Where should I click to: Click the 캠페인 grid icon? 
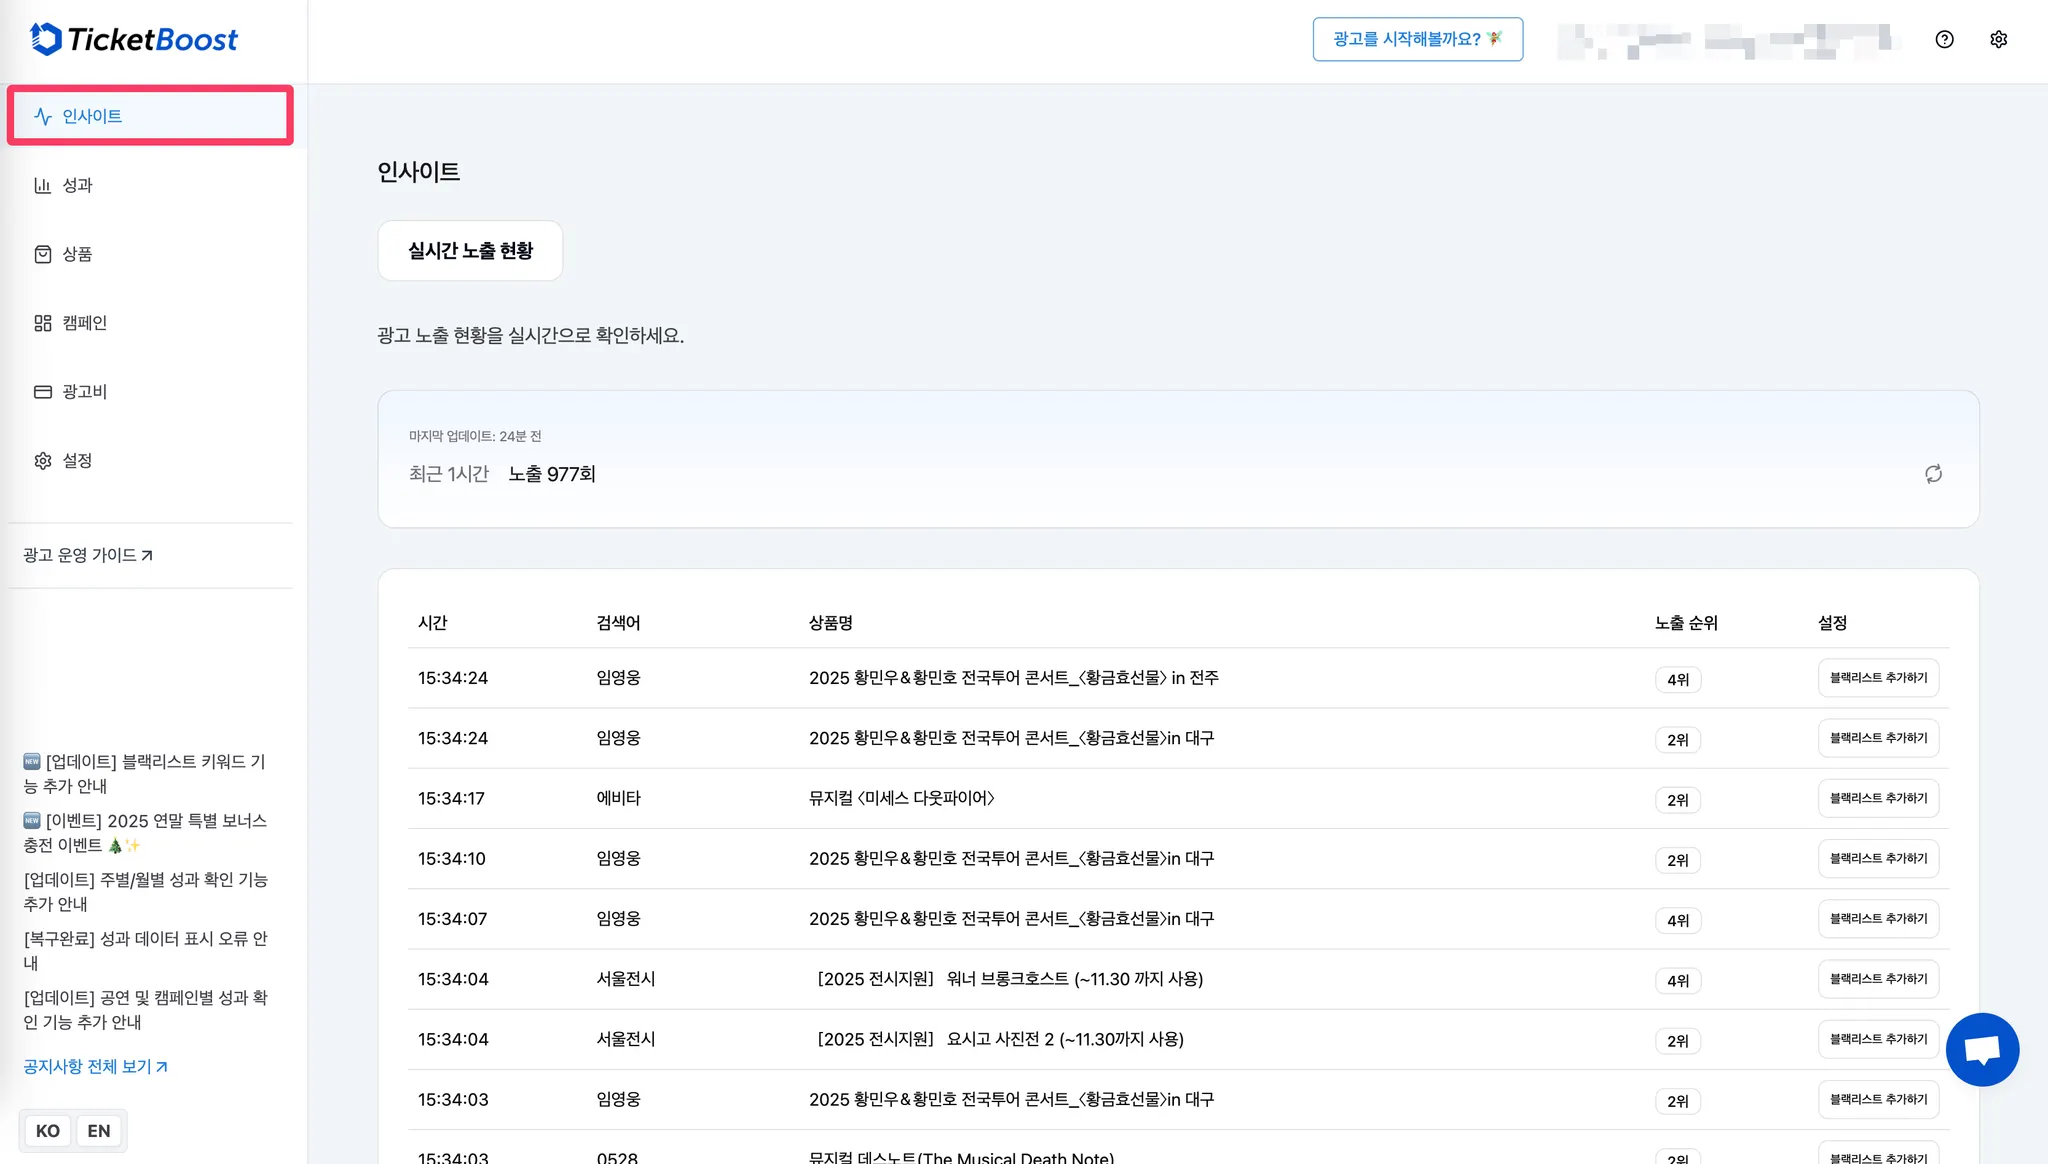pos(42,323)
